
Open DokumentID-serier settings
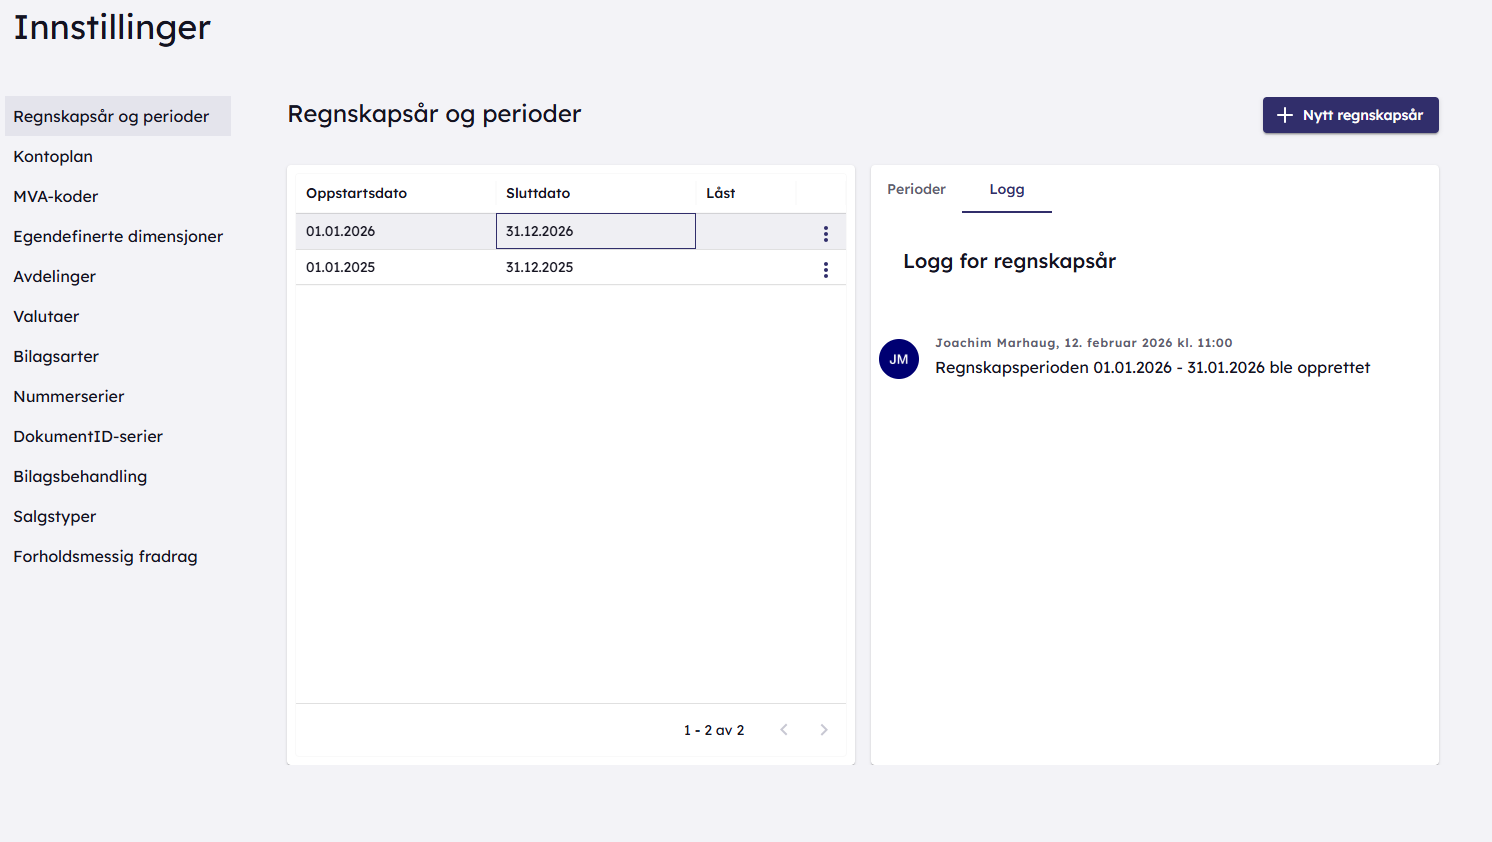tap(88, 436)
